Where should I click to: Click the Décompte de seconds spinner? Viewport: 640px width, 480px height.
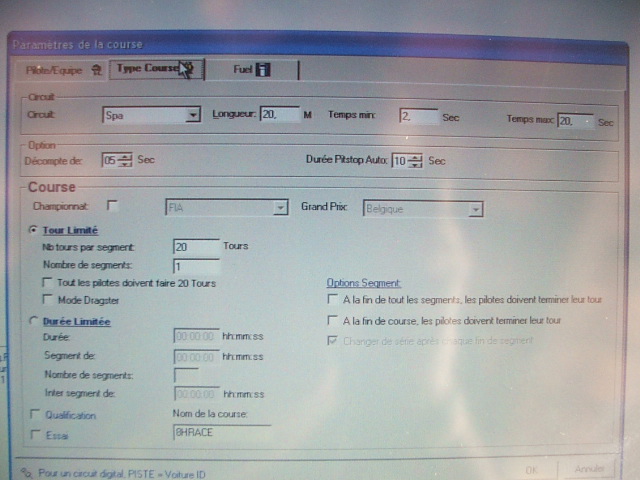click(x=125, y=160)
